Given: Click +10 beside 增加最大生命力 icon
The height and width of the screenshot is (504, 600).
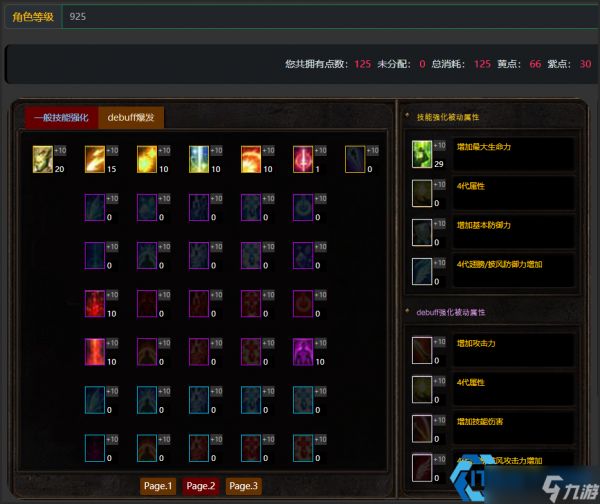Looking at the screenshot, I should (440, 145).
